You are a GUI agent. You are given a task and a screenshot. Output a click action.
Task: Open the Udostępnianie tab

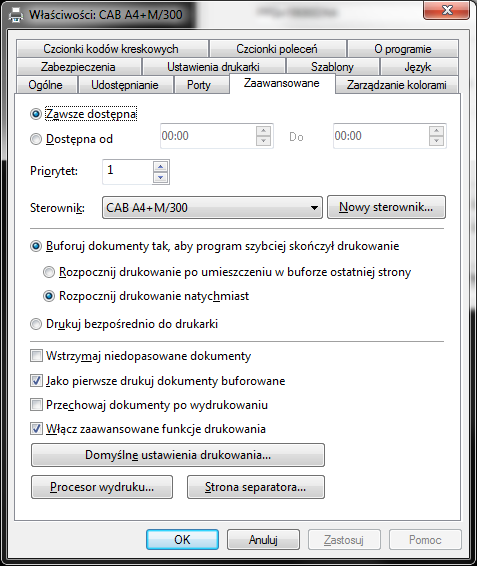point(125,85)
